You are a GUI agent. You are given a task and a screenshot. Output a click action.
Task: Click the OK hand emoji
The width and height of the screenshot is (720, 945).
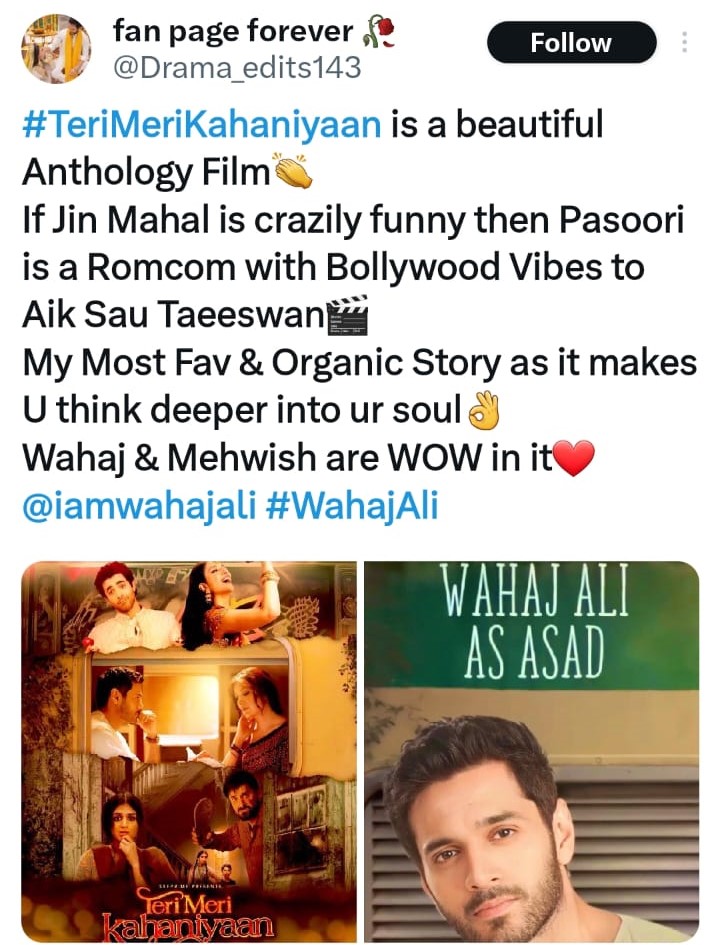click(x=483, y=410)
